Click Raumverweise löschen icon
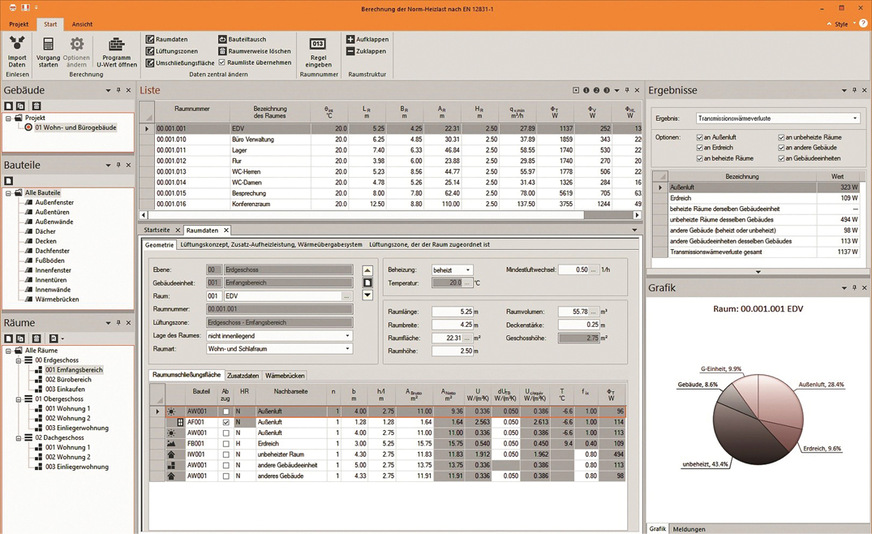 point(222,50)
